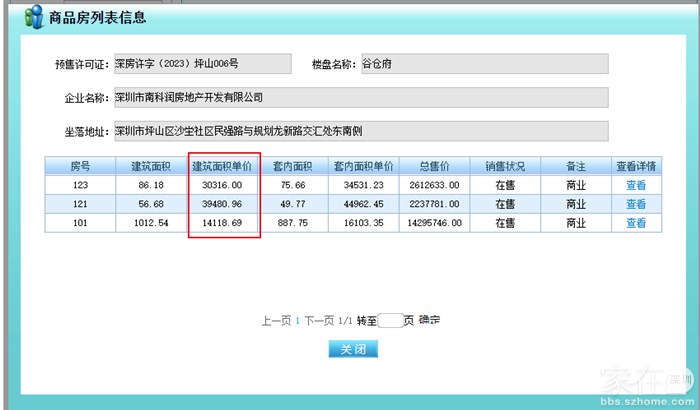The image size is (700, 410).
Task: Click the 房号 column header
Action: [x=80, y=166]
